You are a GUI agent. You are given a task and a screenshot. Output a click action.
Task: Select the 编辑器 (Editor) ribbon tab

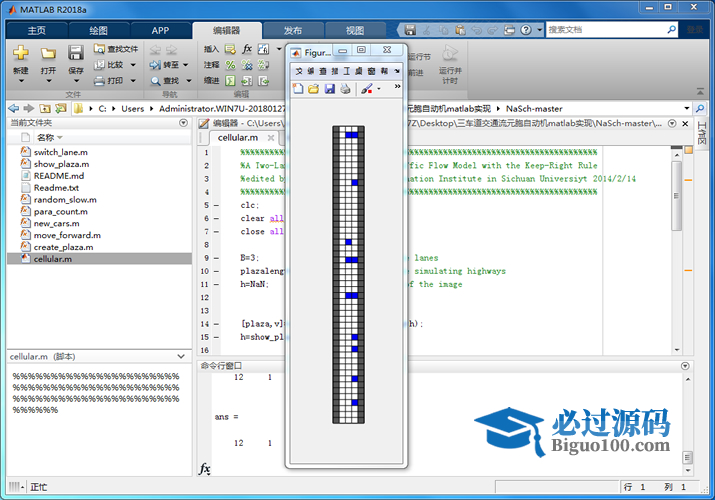227,31
